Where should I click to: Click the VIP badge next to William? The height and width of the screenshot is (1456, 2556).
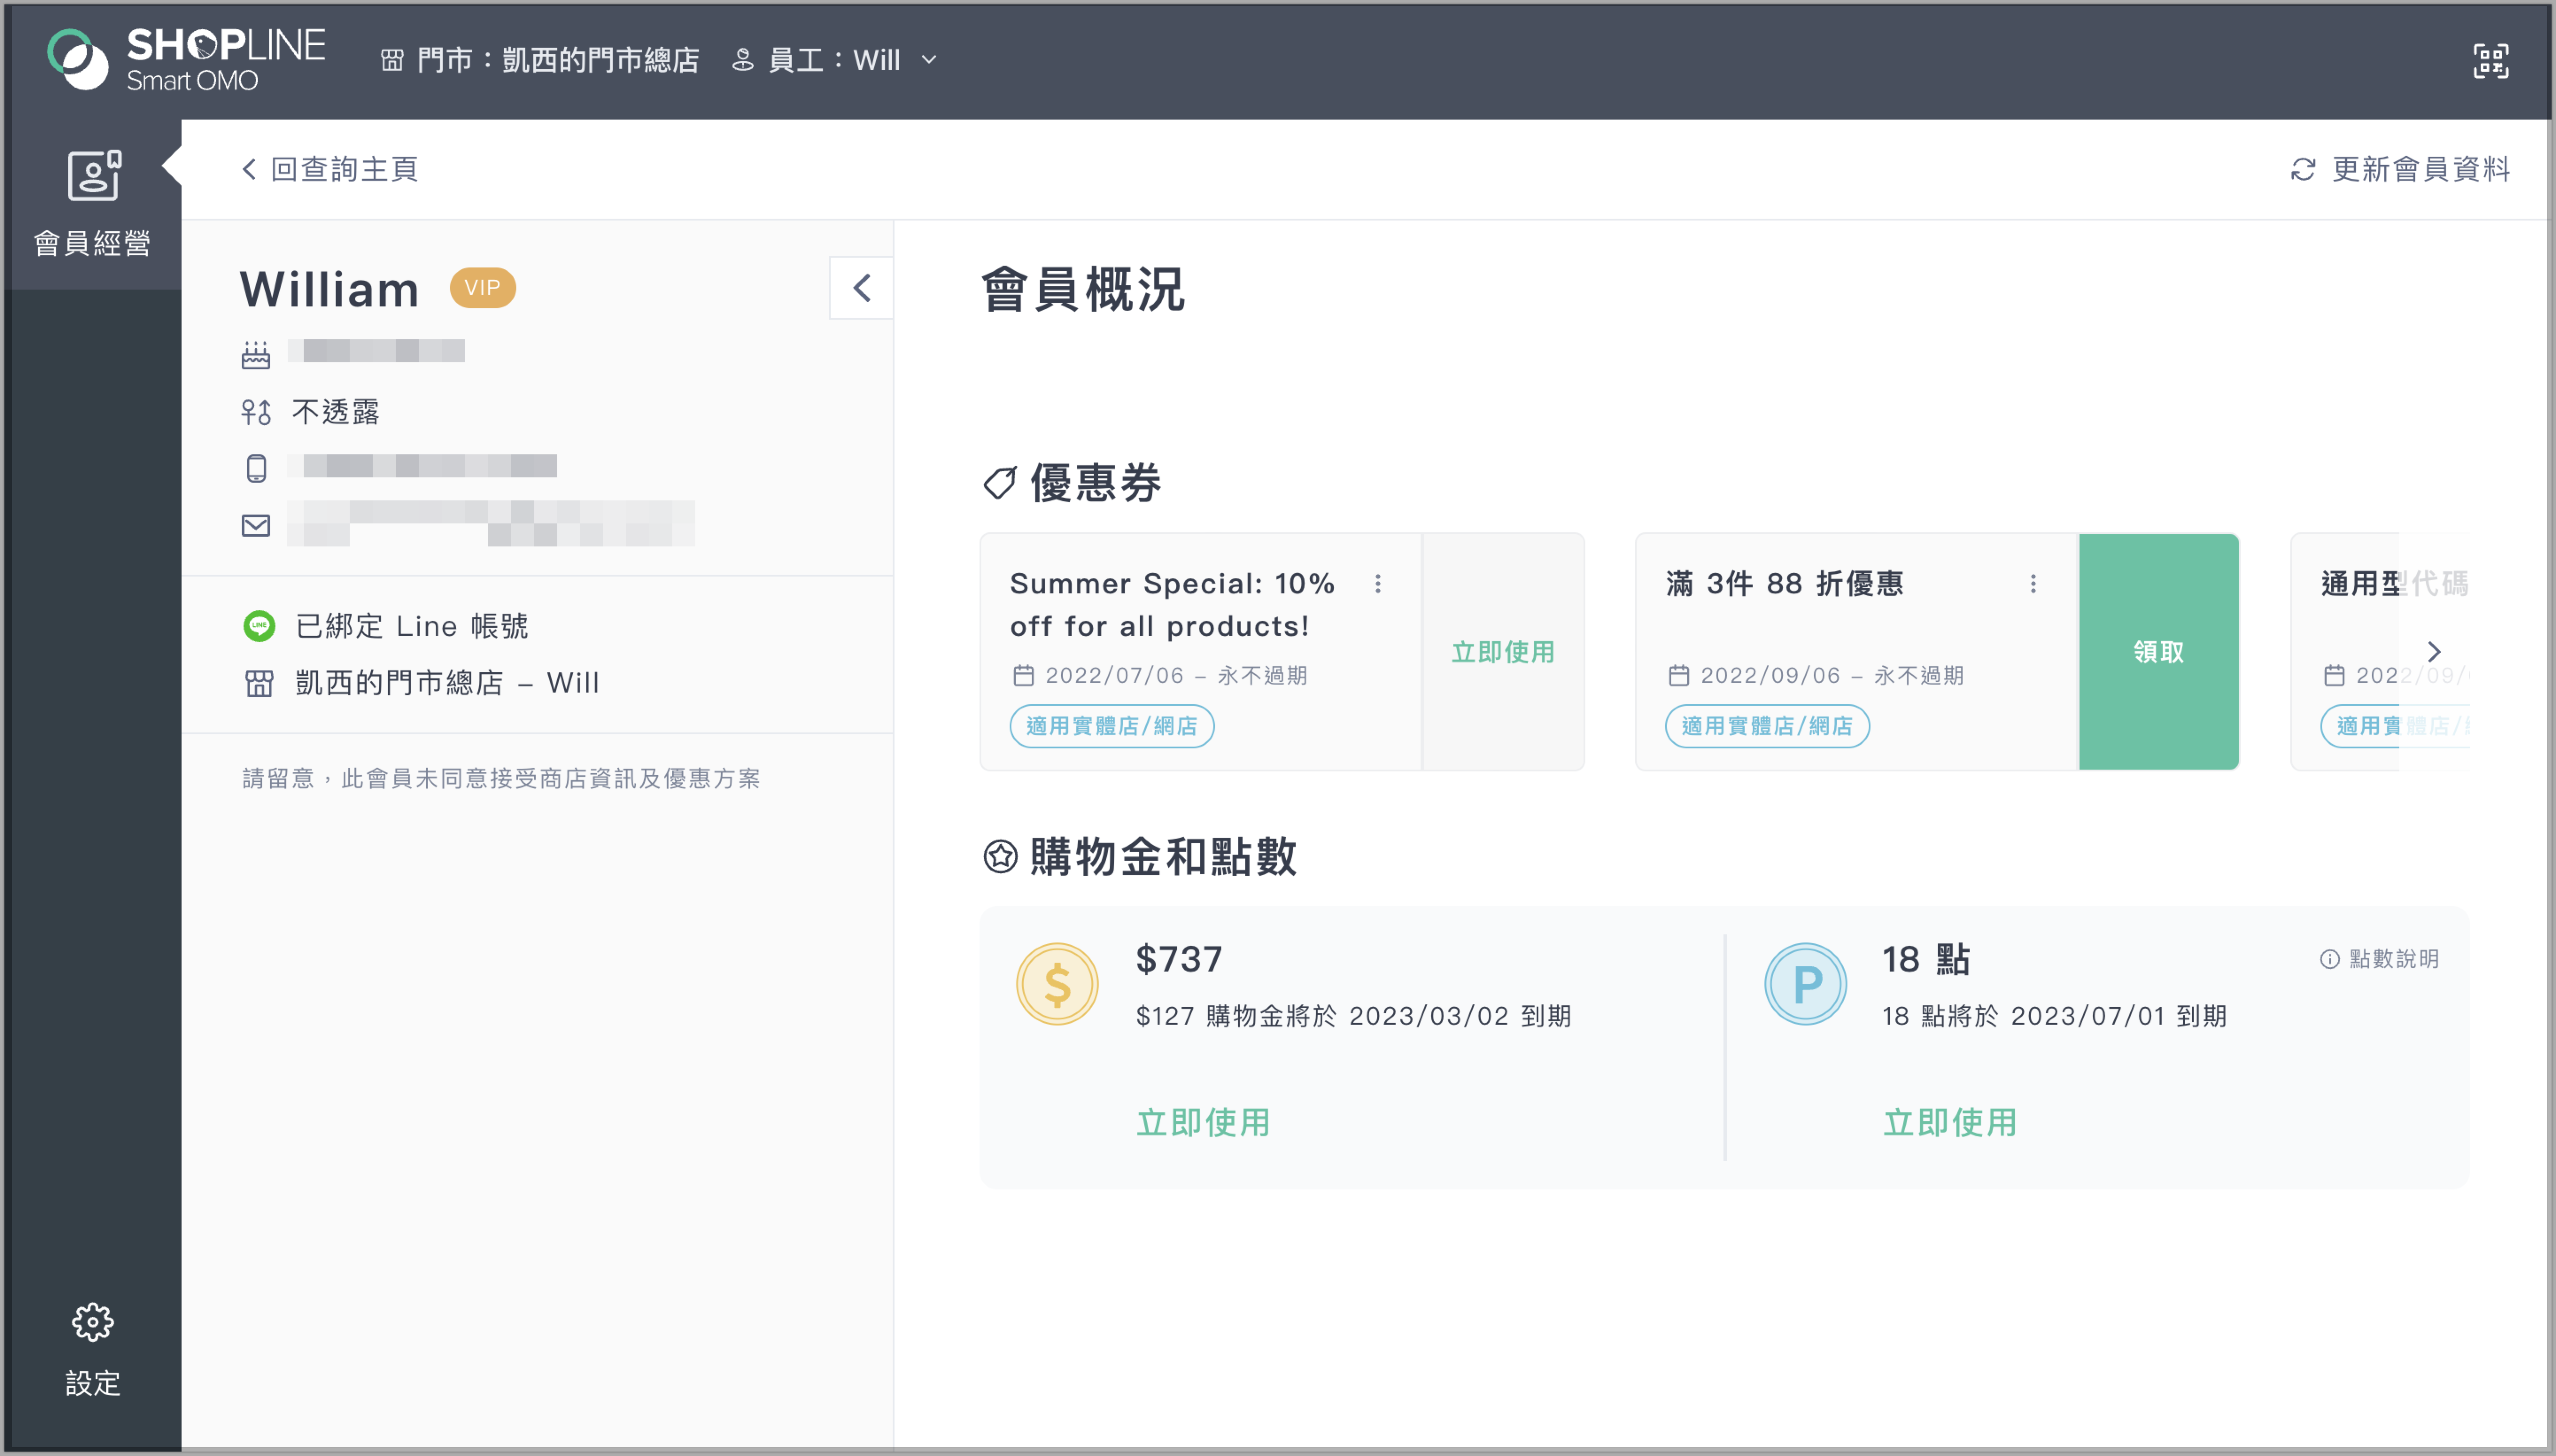tap(483, 288)
